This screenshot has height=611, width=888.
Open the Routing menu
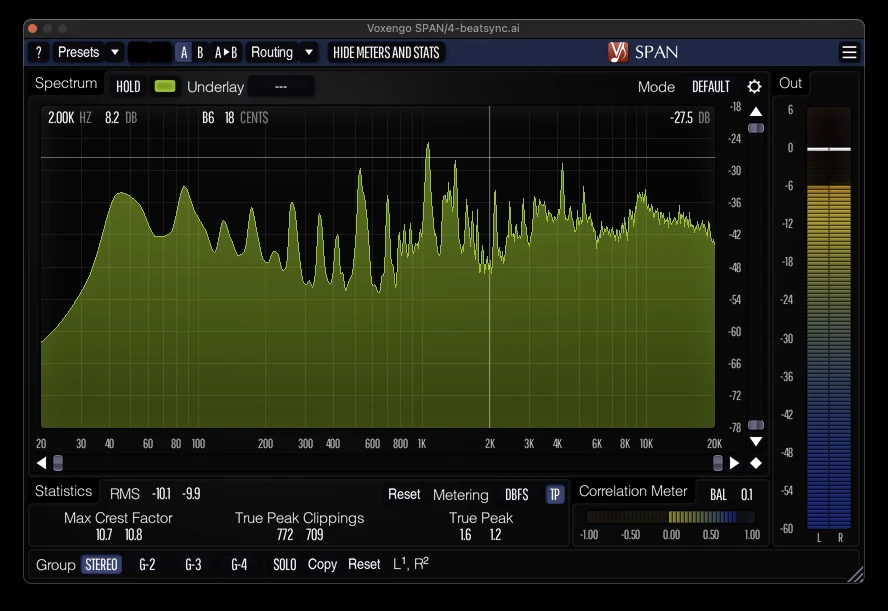272,53
